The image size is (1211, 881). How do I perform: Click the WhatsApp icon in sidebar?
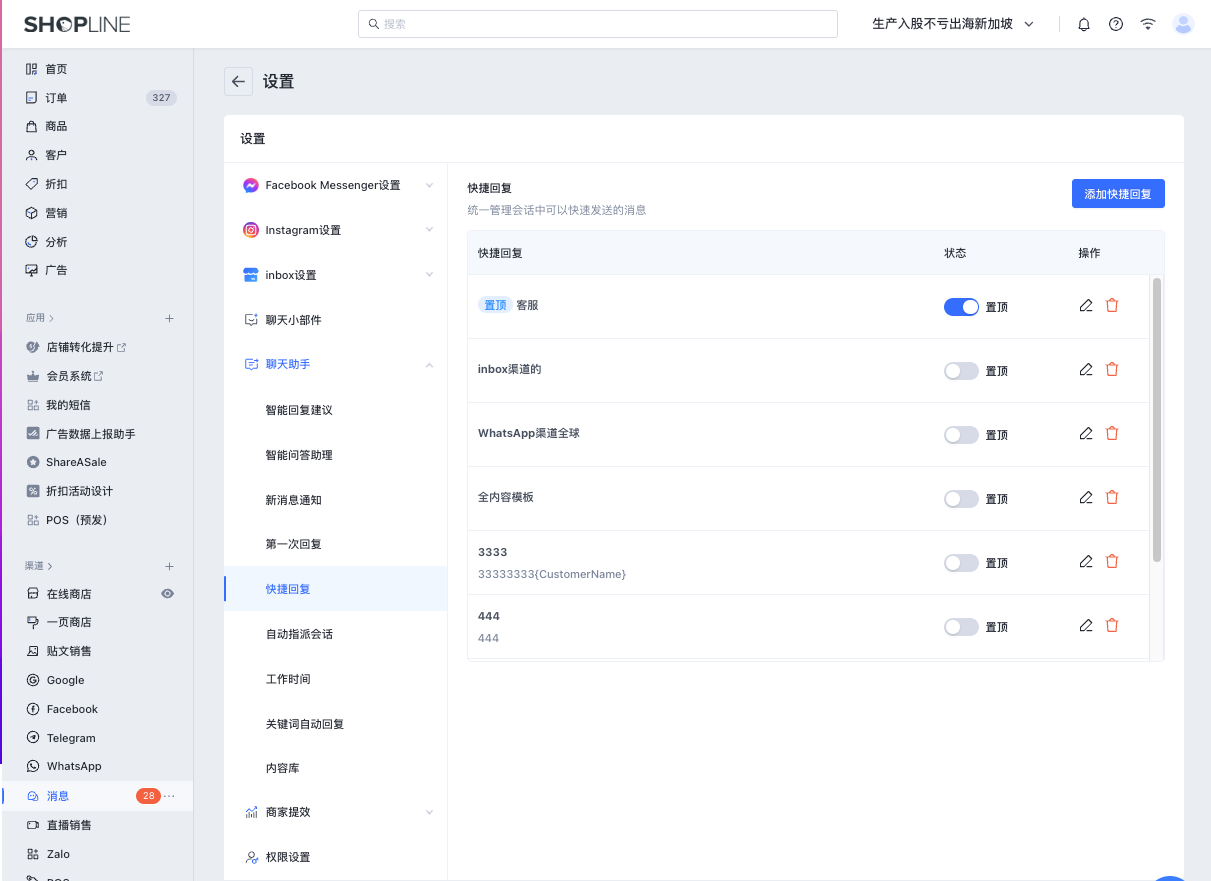point(33,766)
